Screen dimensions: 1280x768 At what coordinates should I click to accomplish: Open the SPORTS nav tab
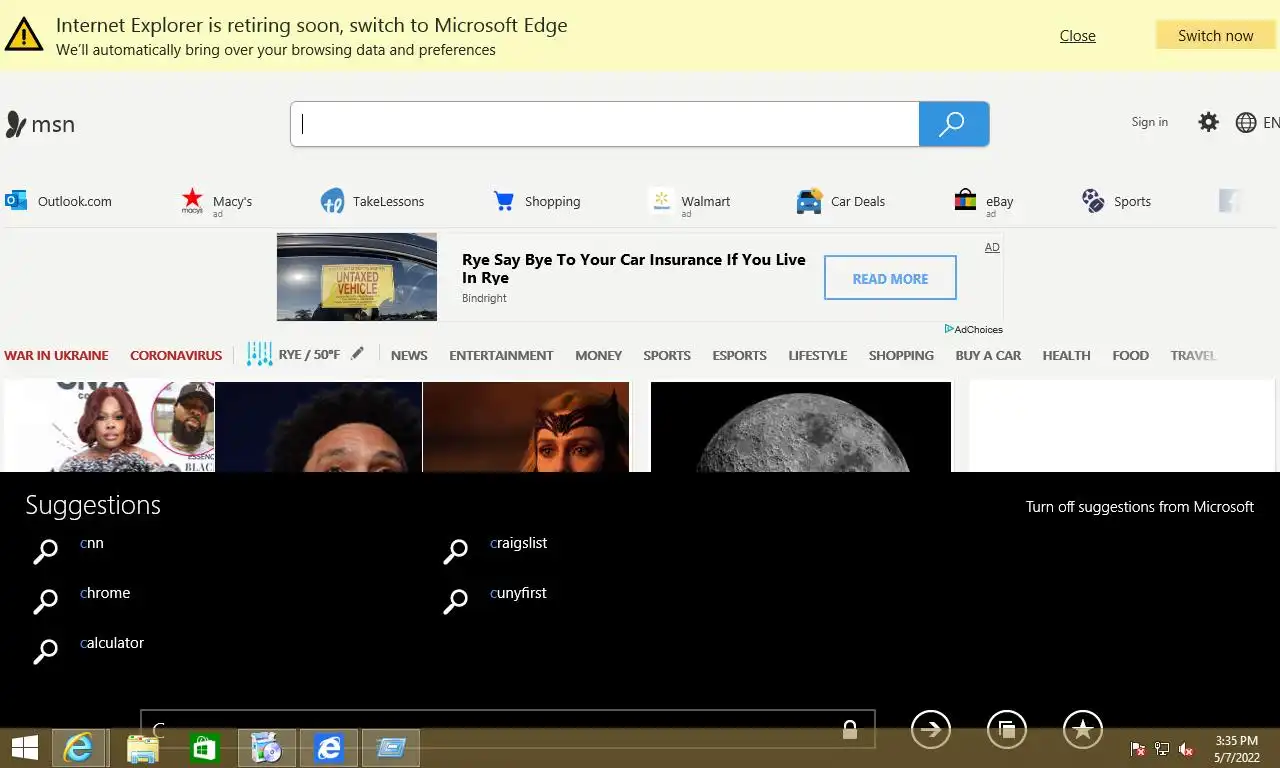point(667,355)
